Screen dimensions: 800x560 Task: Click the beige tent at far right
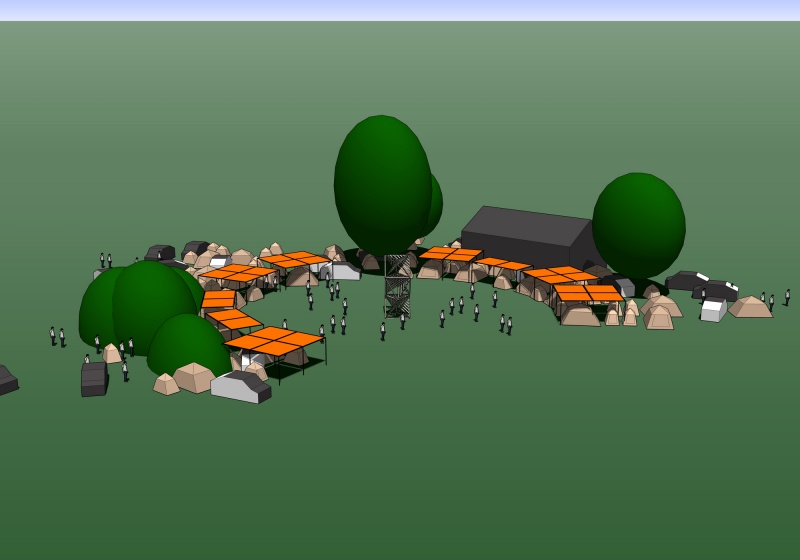(750, 307)
